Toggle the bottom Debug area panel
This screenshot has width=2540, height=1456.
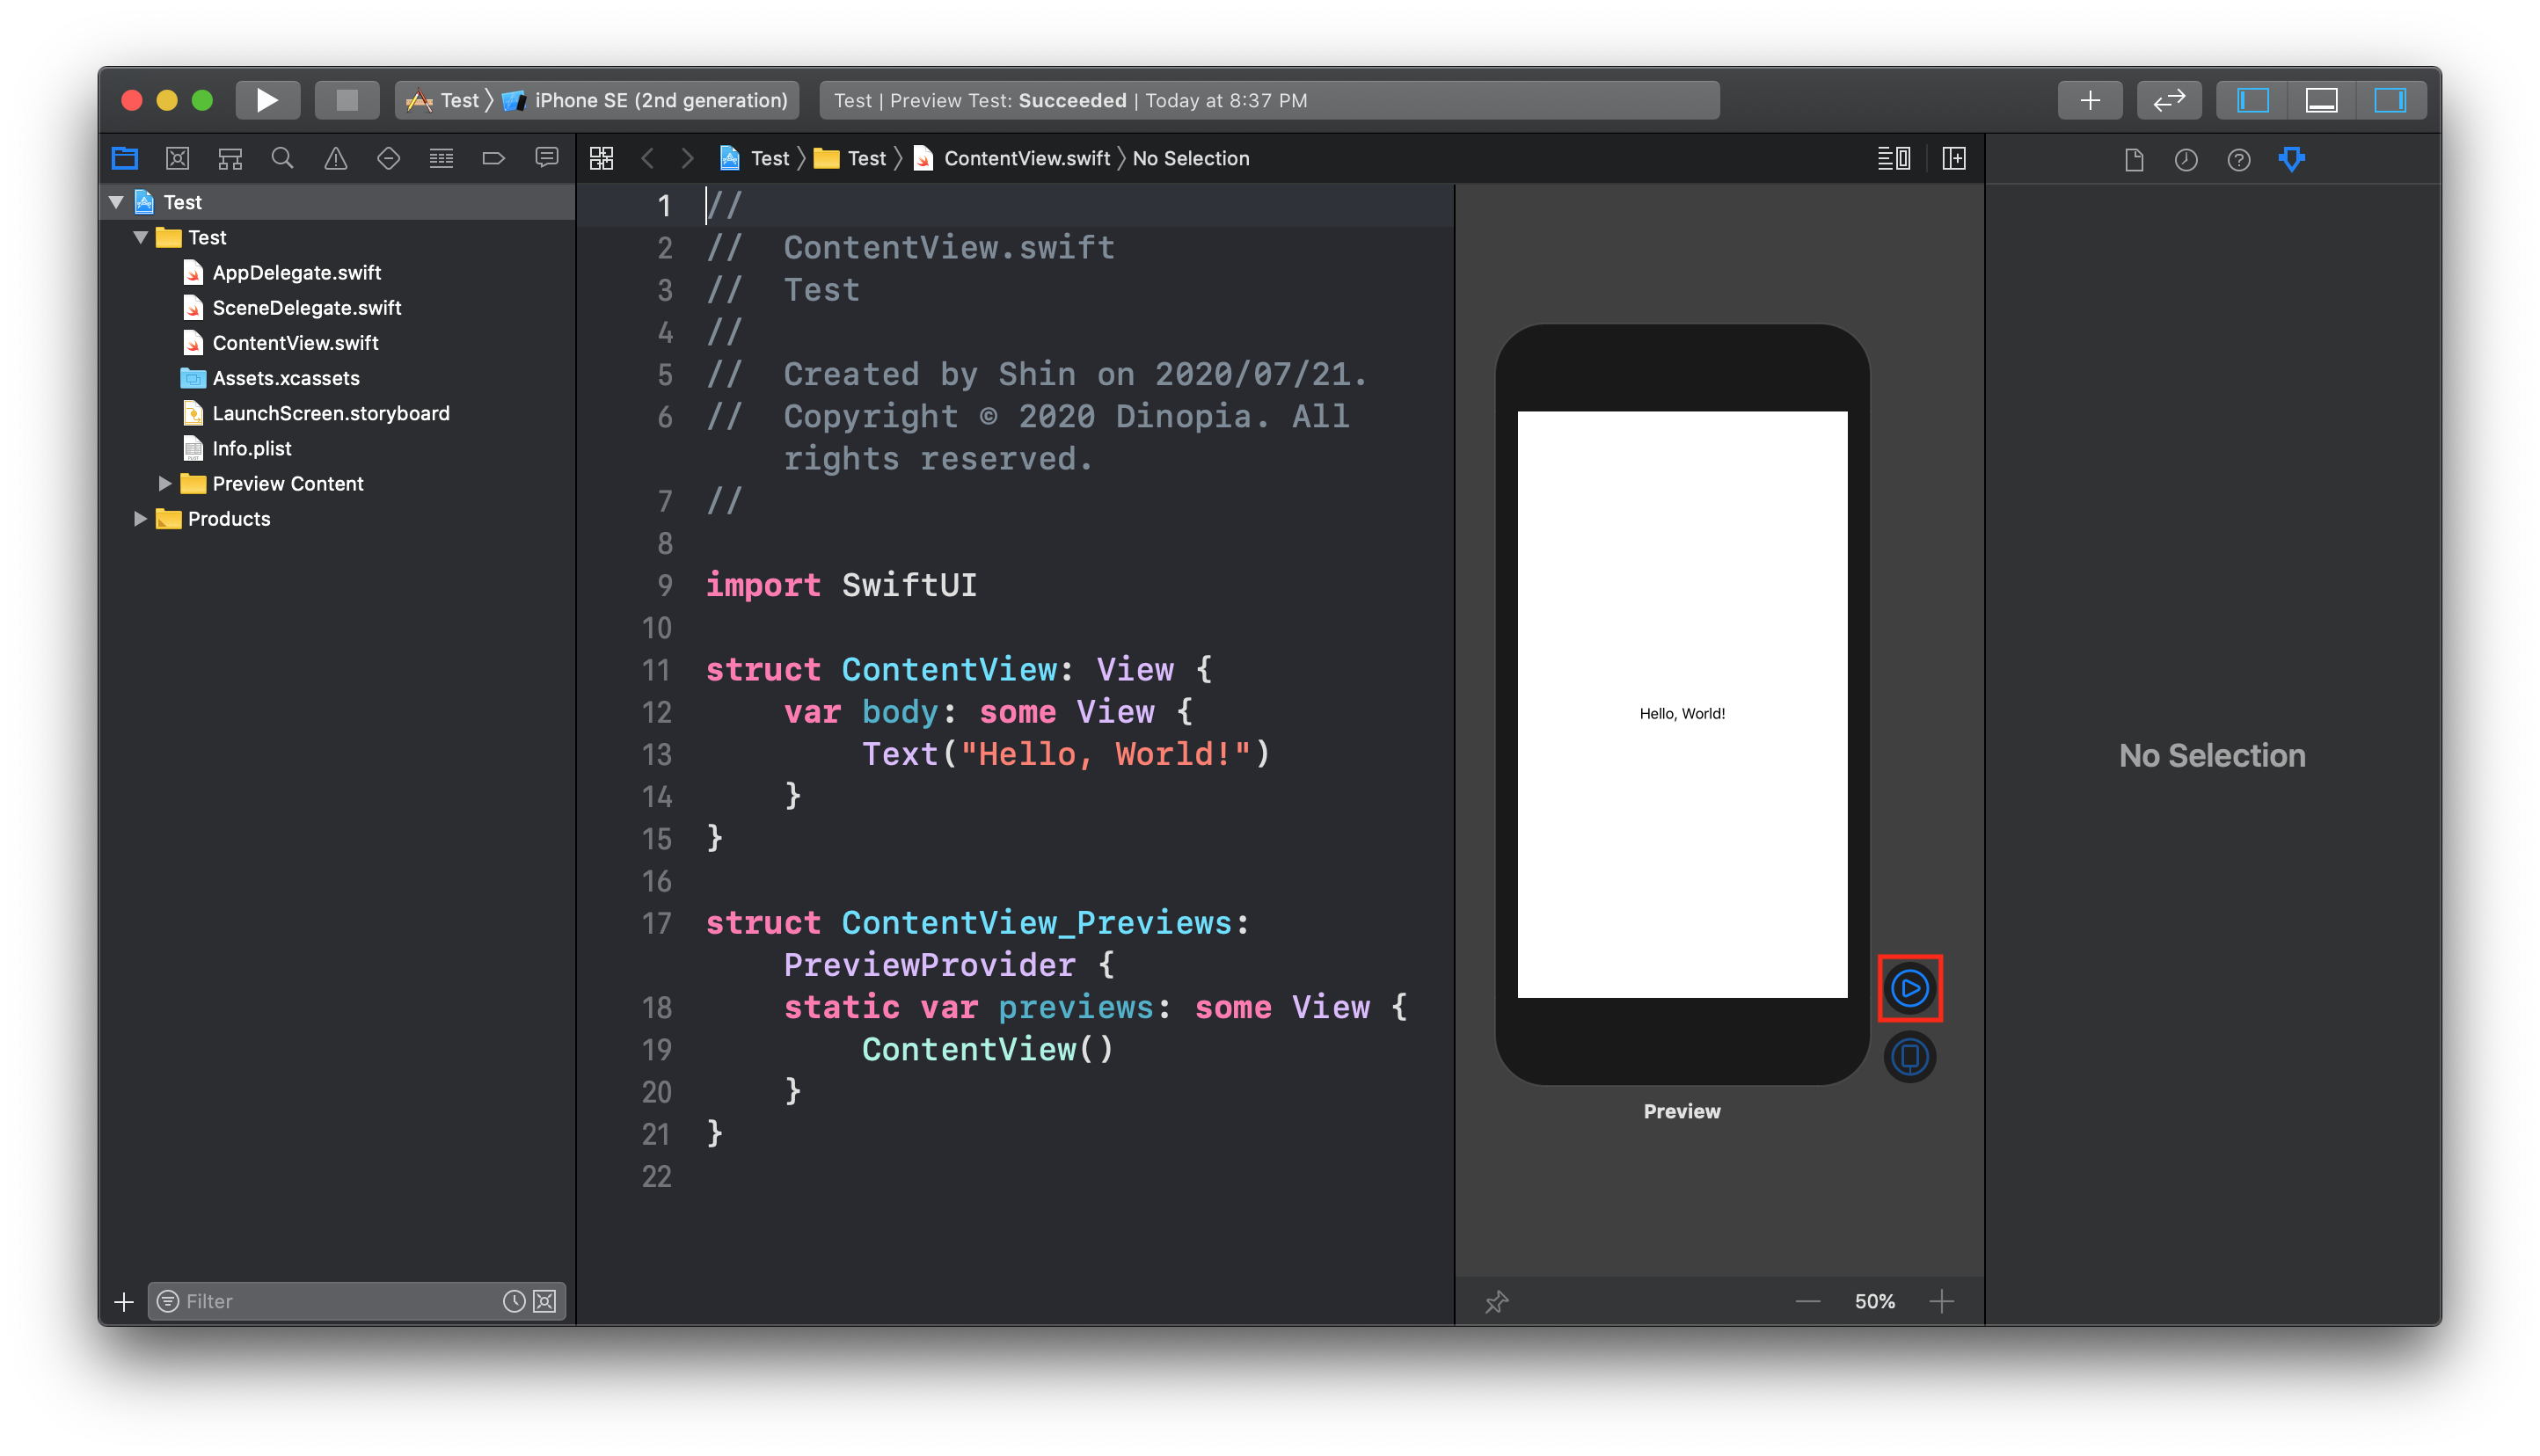(x=2321, y=100)
